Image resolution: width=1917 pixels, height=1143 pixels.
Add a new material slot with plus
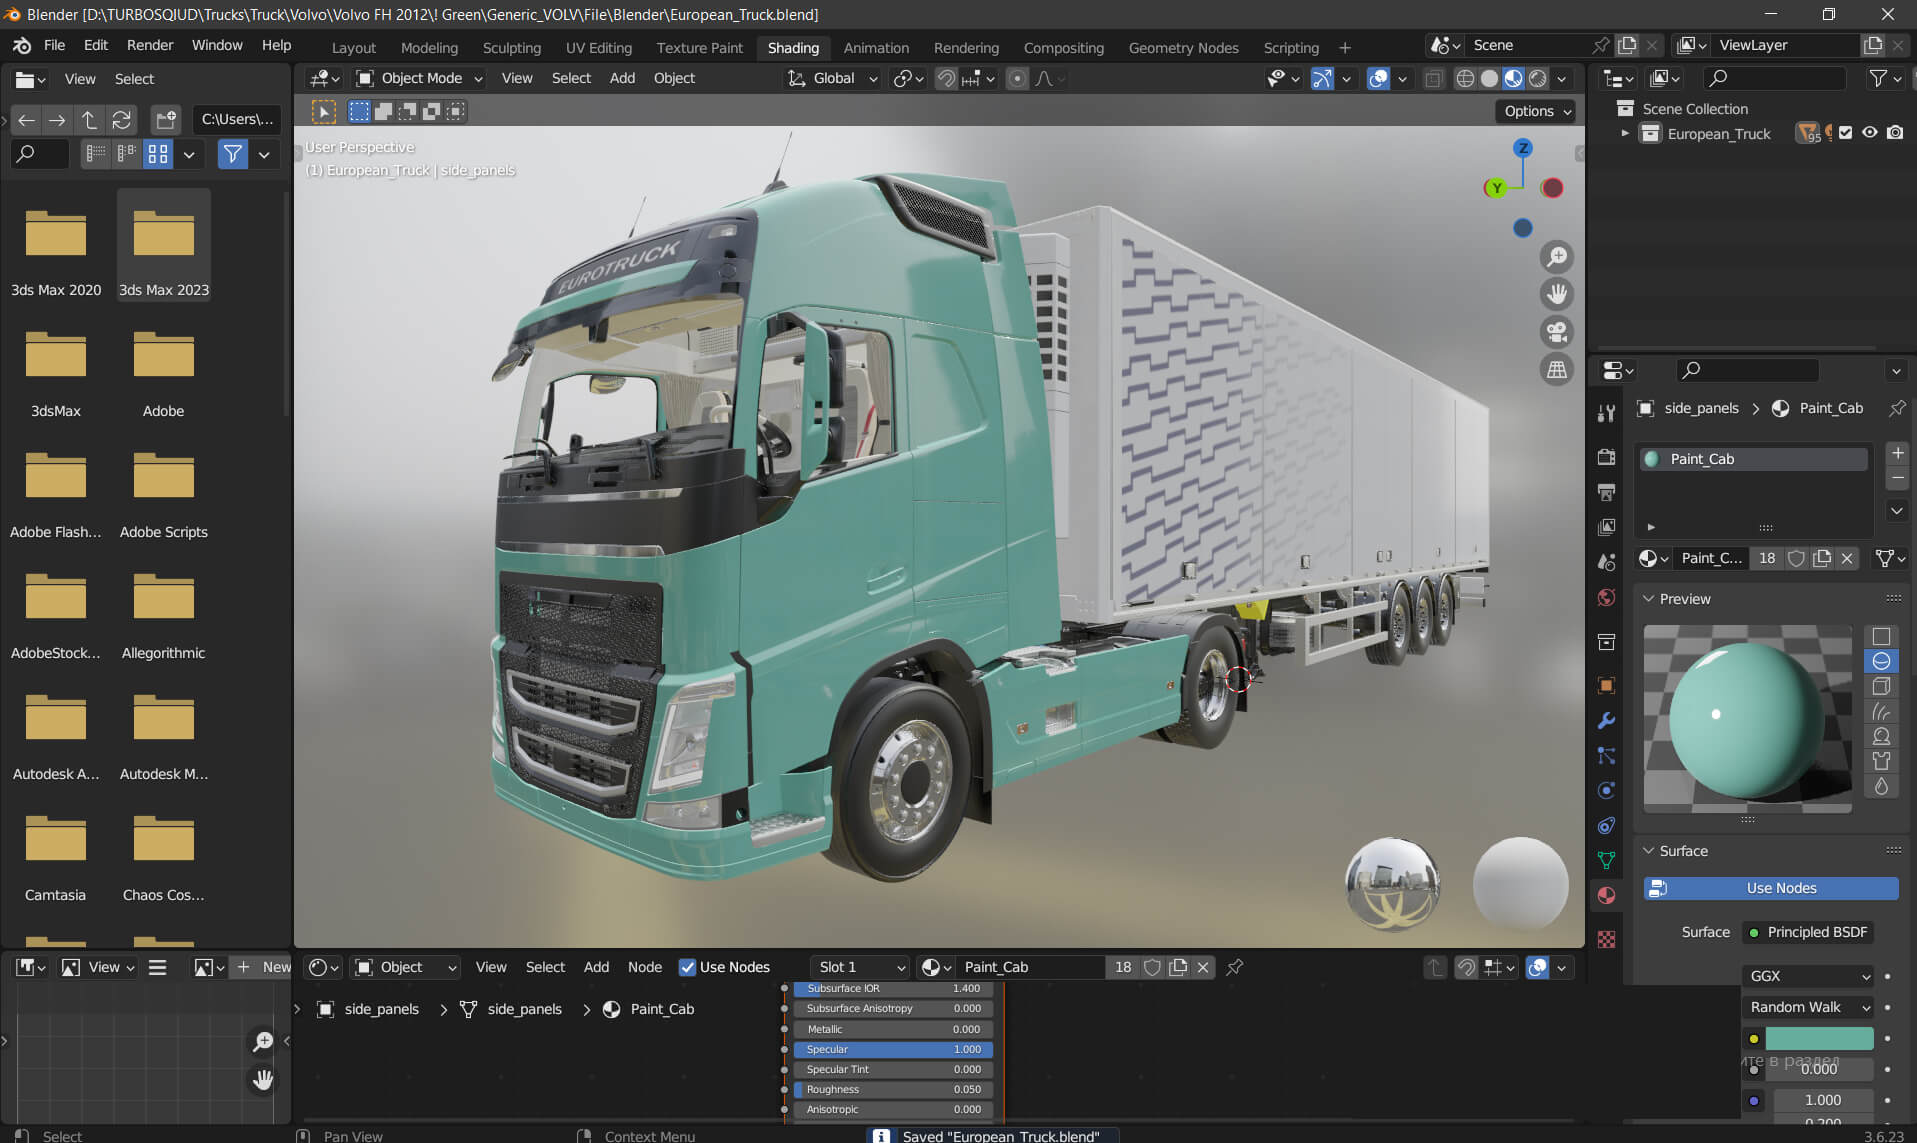[x=1897, y=453]
